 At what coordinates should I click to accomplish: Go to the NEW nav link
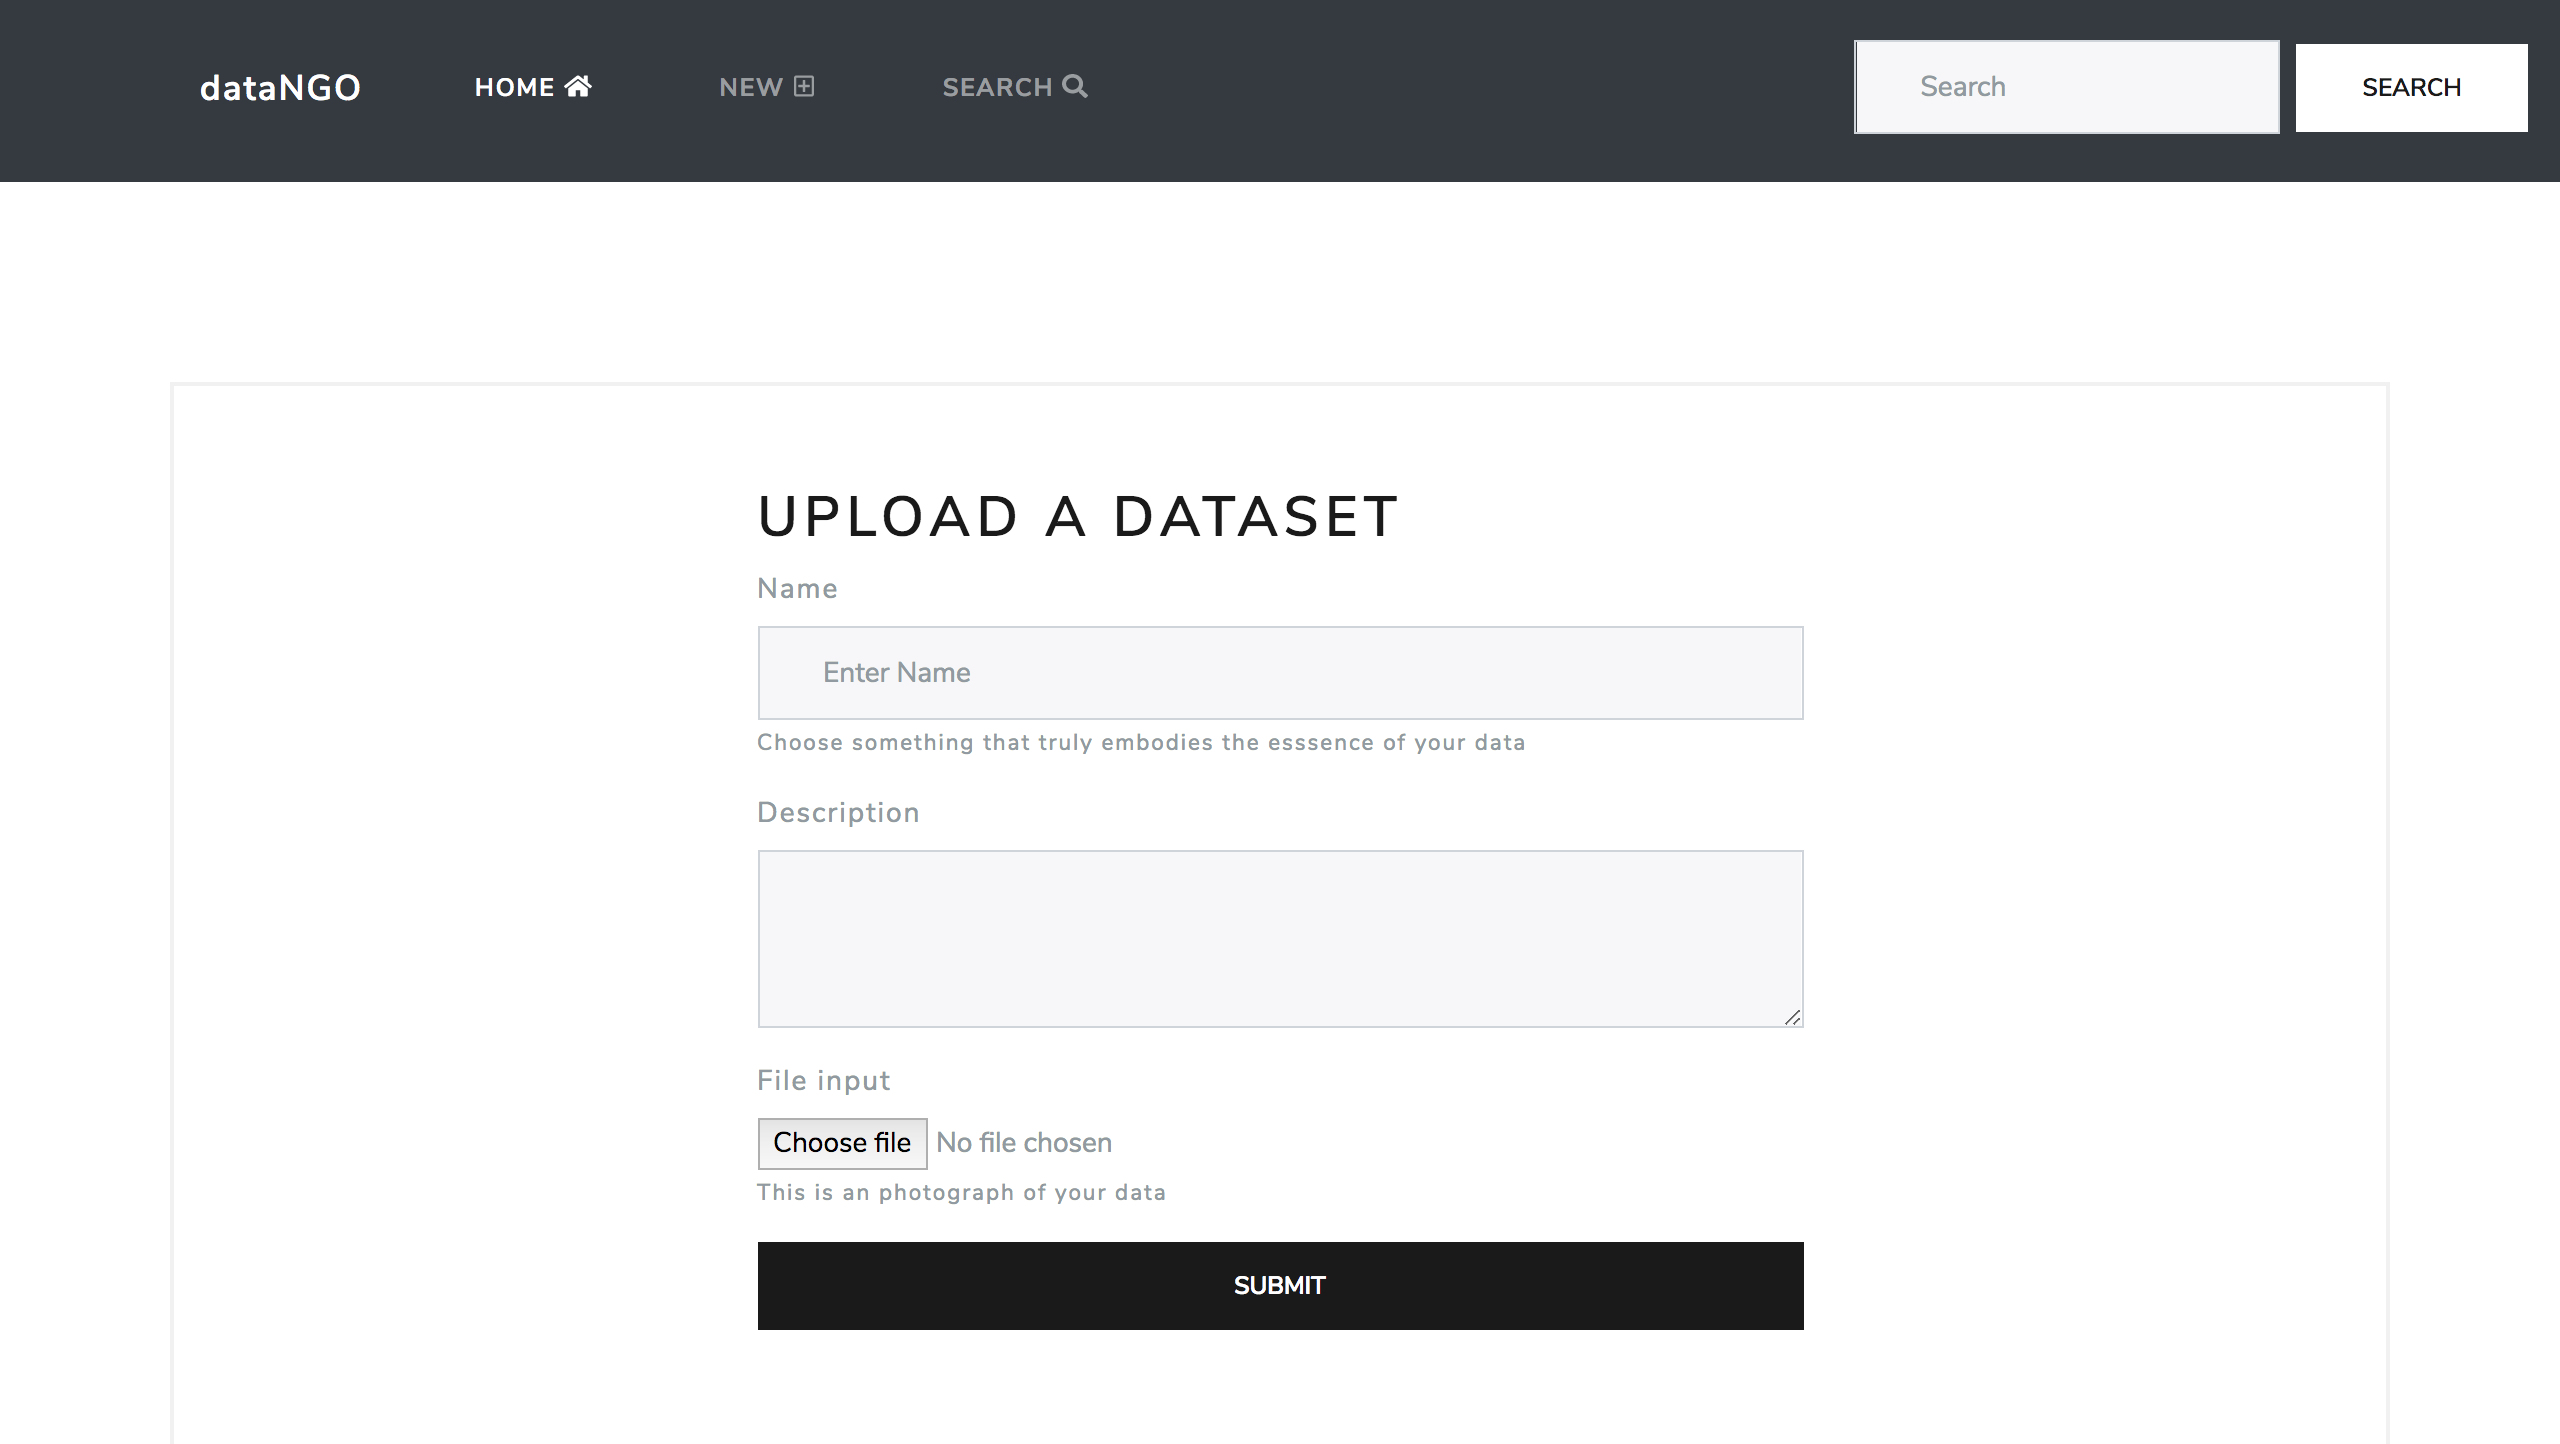click(x=751, y=88)
